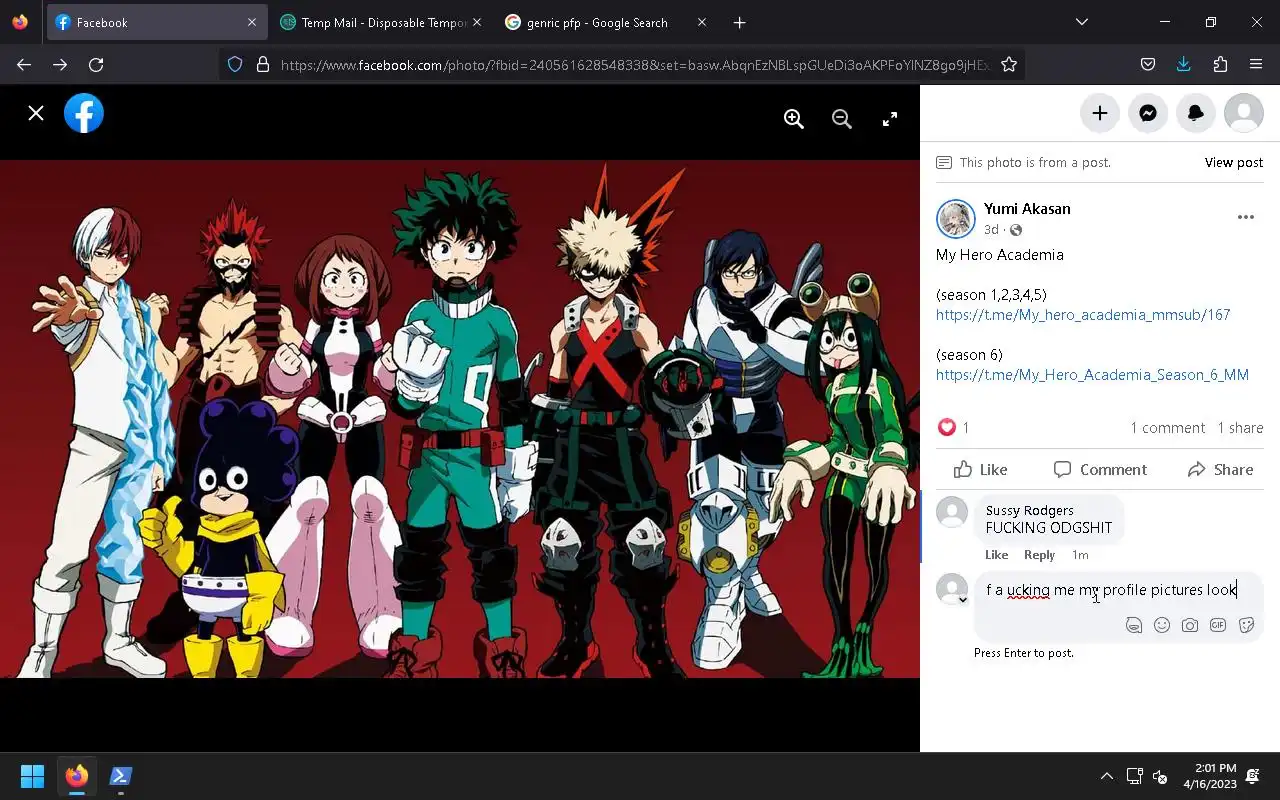Open the season 6 Telegram link

click(x=1092, y=375)
